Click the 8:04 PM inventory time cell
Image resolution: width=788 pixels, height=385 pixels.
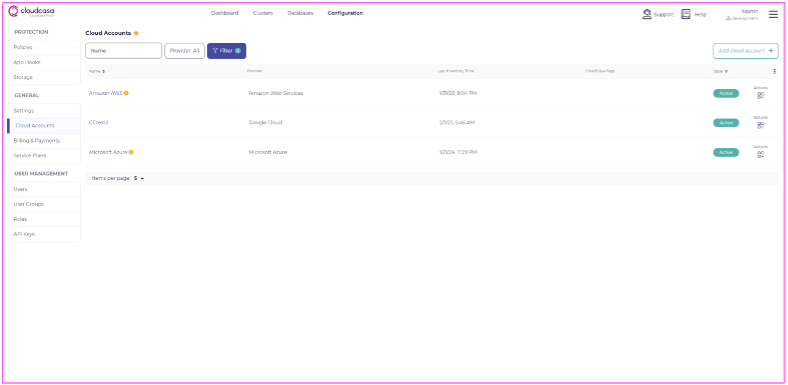point(457,93)
